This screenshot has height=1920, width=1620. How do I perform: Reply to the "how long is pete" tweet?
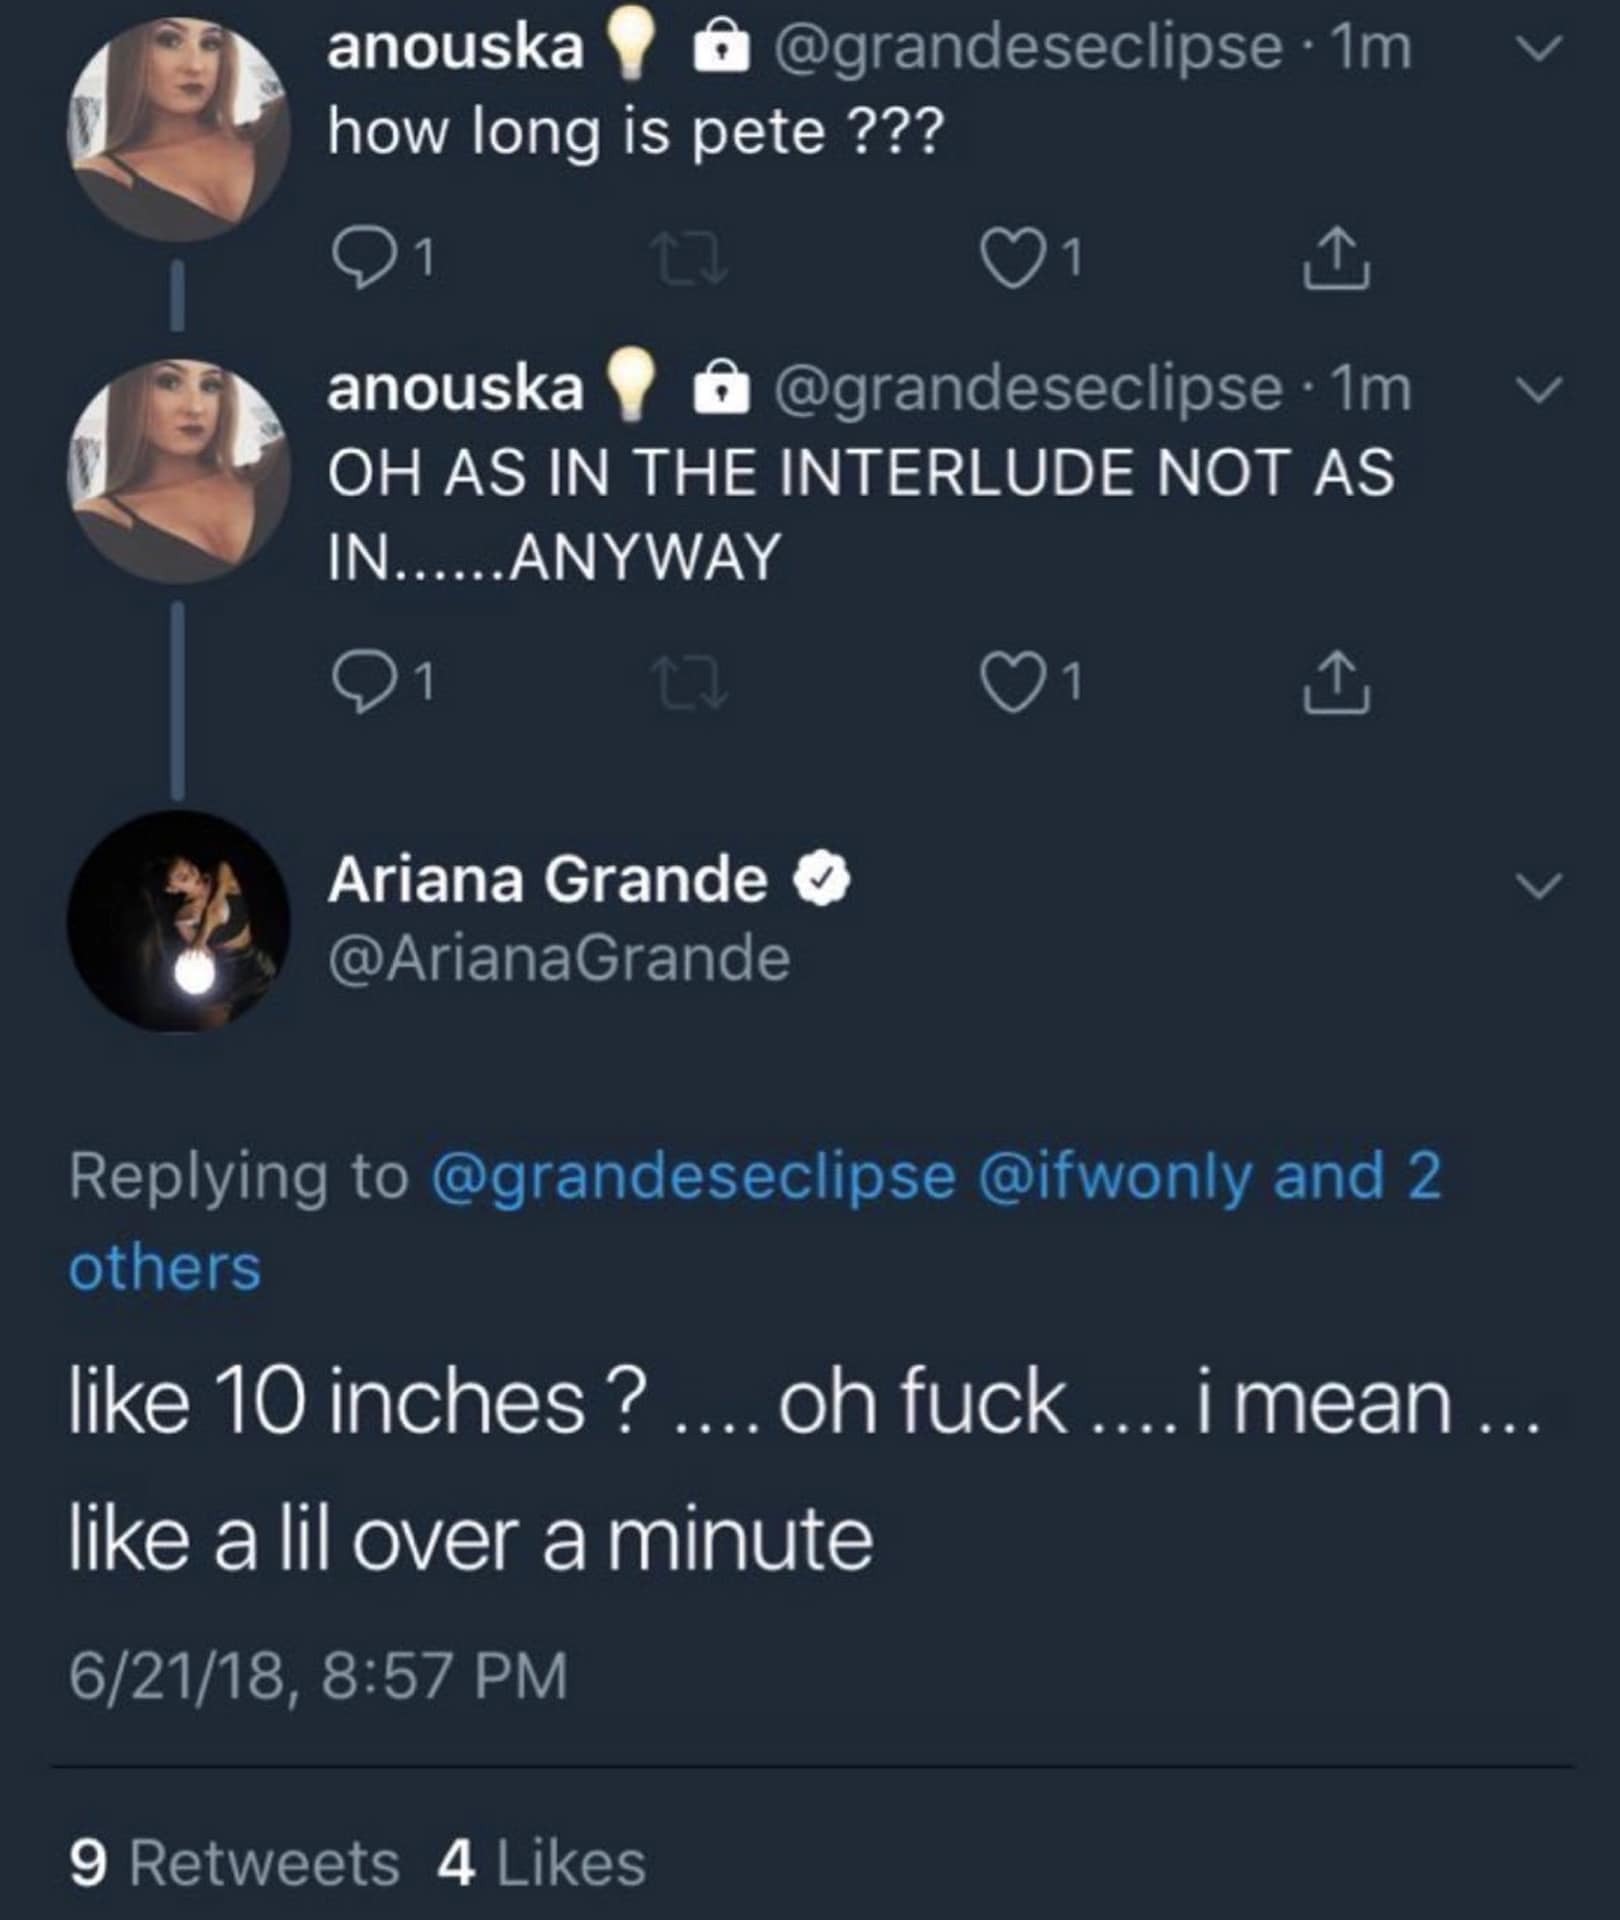358,258
